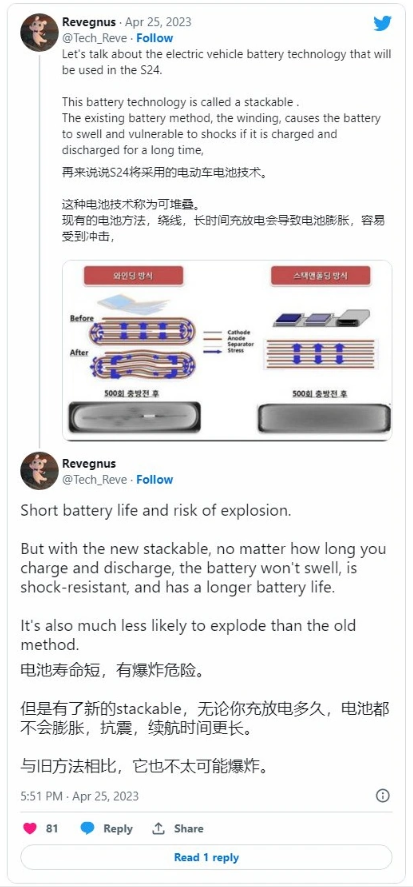The height and width of the screenshot is (887, 413).
Task: Follow @Tech_Reve in the second tweet
Action: 154,479
